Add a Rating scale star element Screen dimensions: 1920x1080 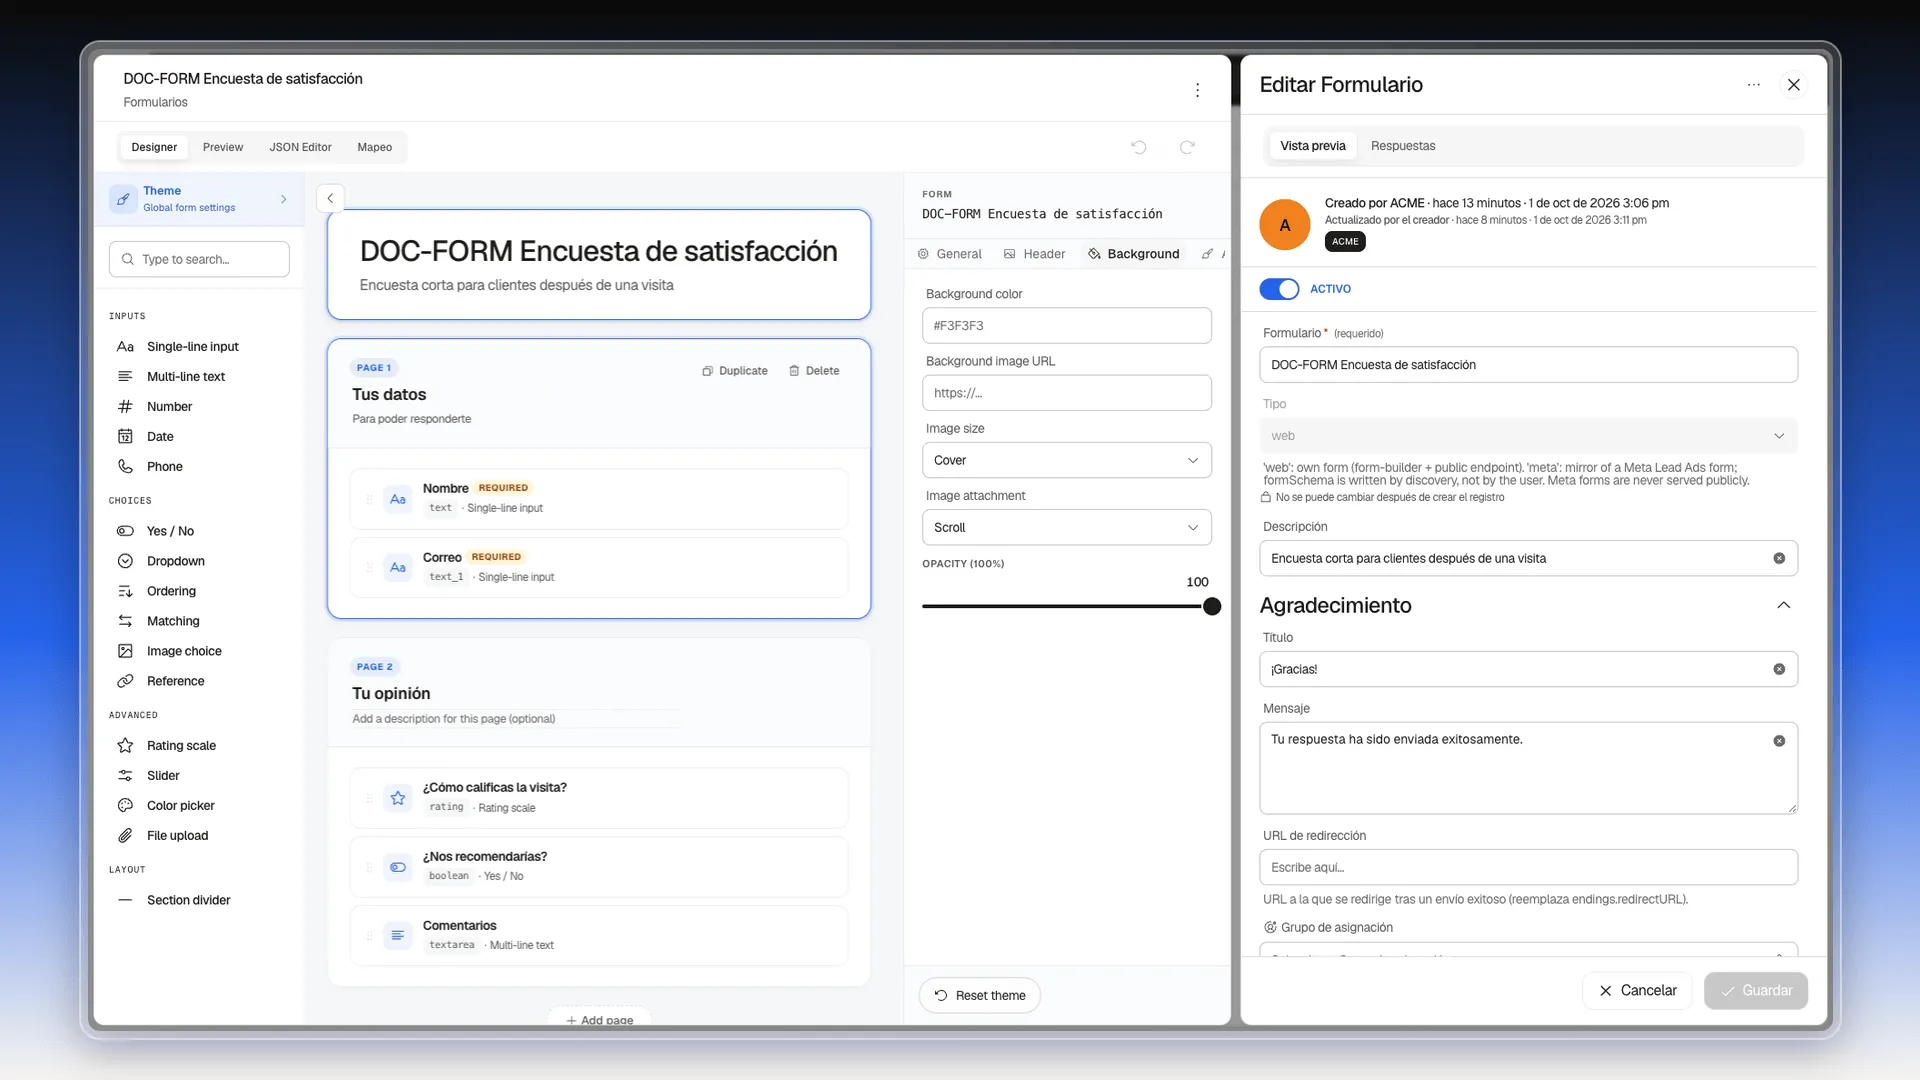click(x=181, y=745)
